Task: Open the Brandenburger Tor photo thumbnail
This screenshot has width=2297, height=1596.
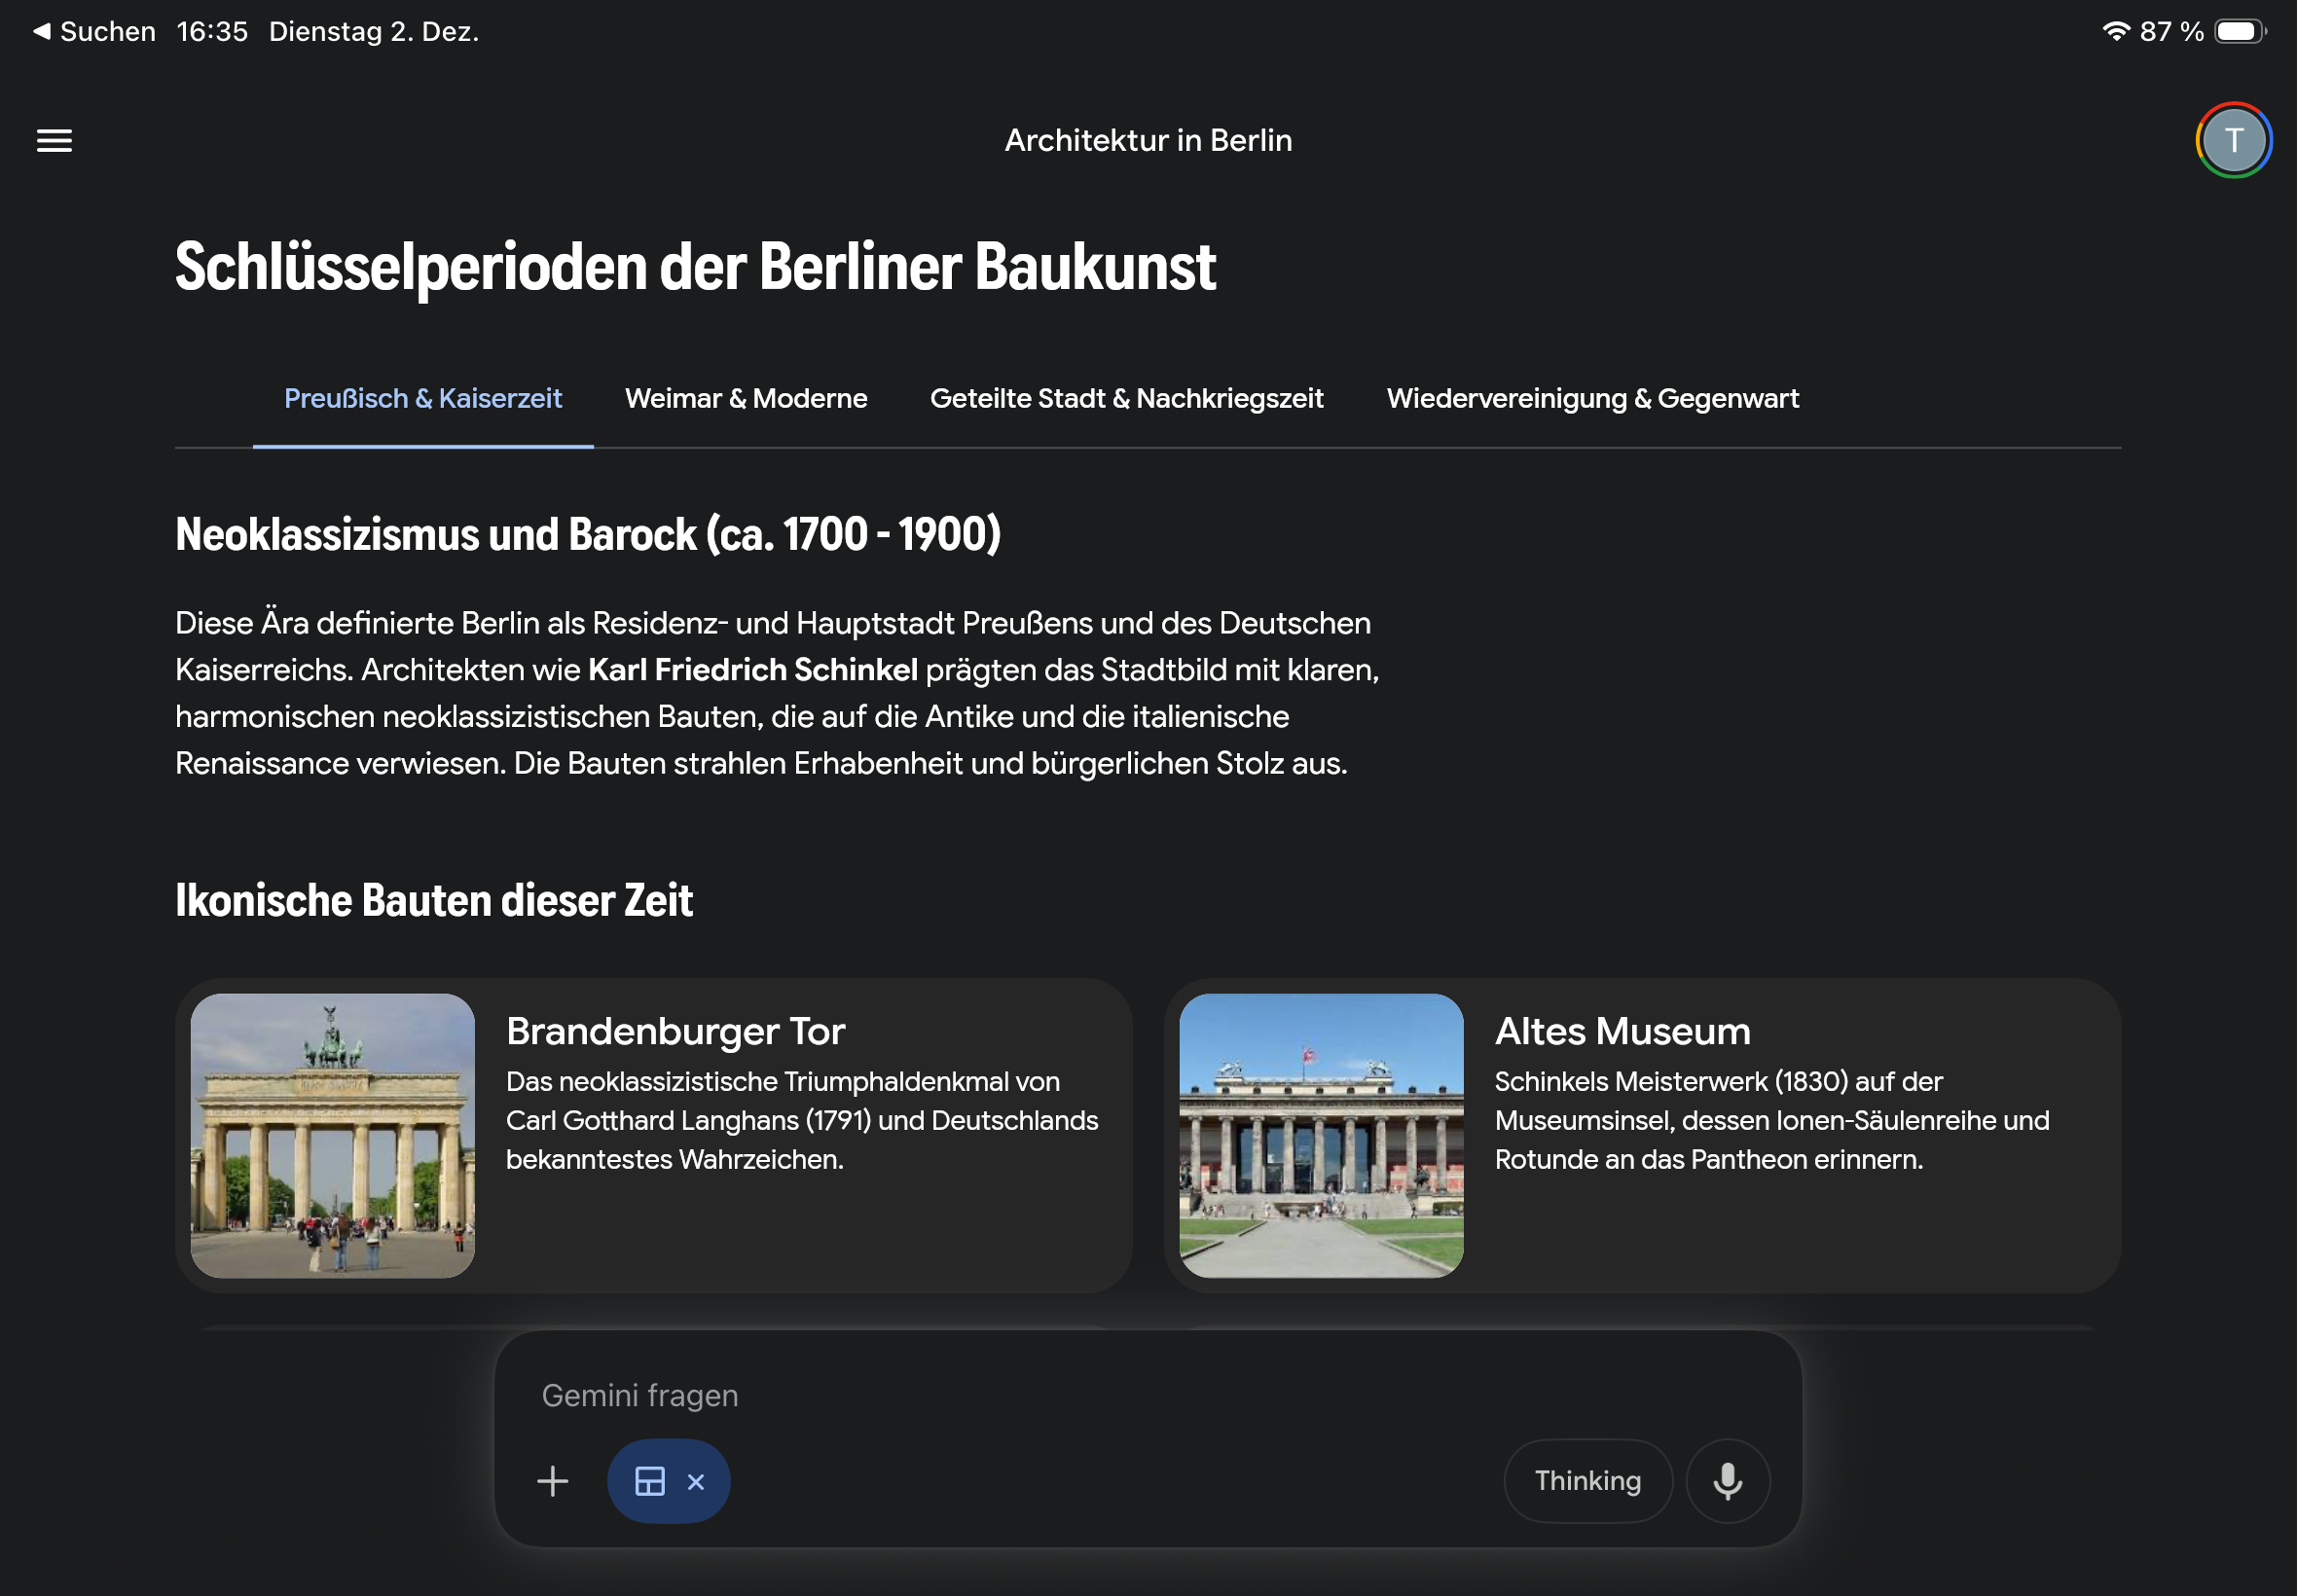Action: coord(332,1135)
